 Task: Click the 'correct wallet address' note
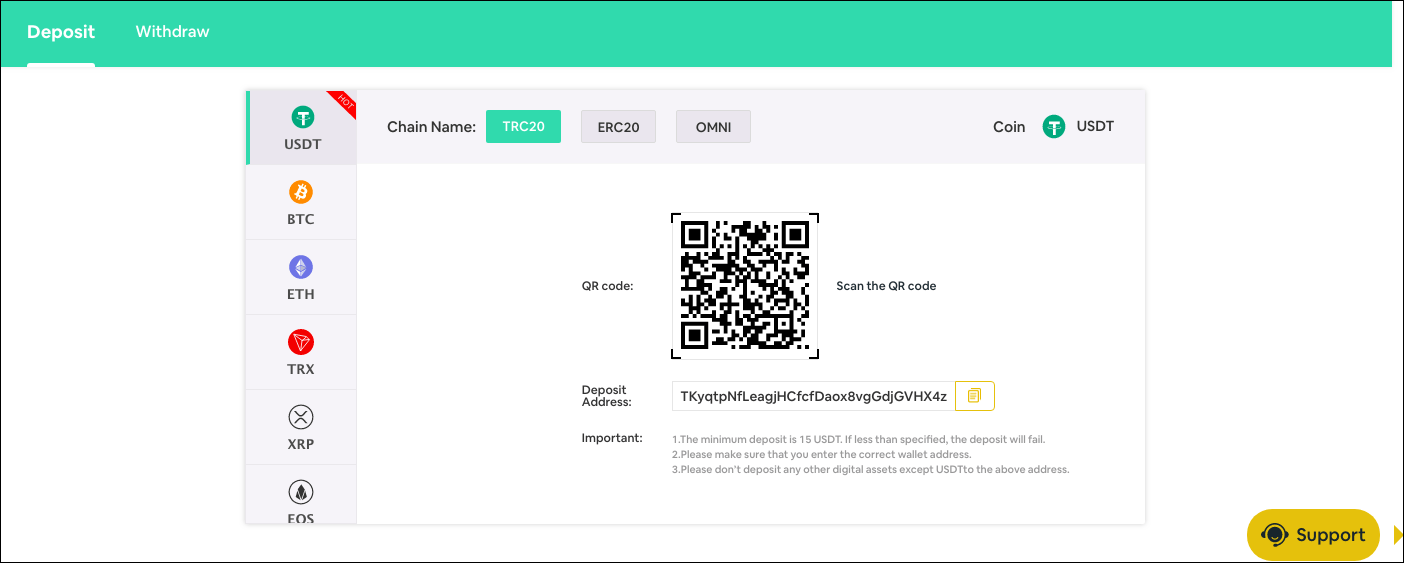coord(821,454)
